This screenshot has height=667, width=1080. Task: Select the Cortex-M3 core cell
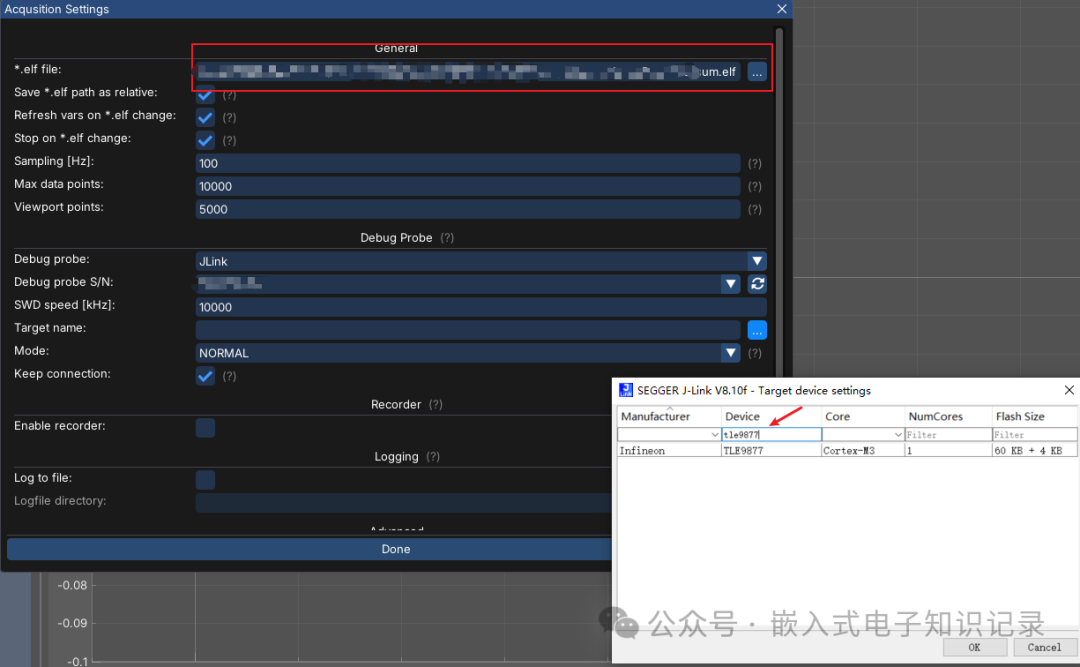tap(863, 451)
